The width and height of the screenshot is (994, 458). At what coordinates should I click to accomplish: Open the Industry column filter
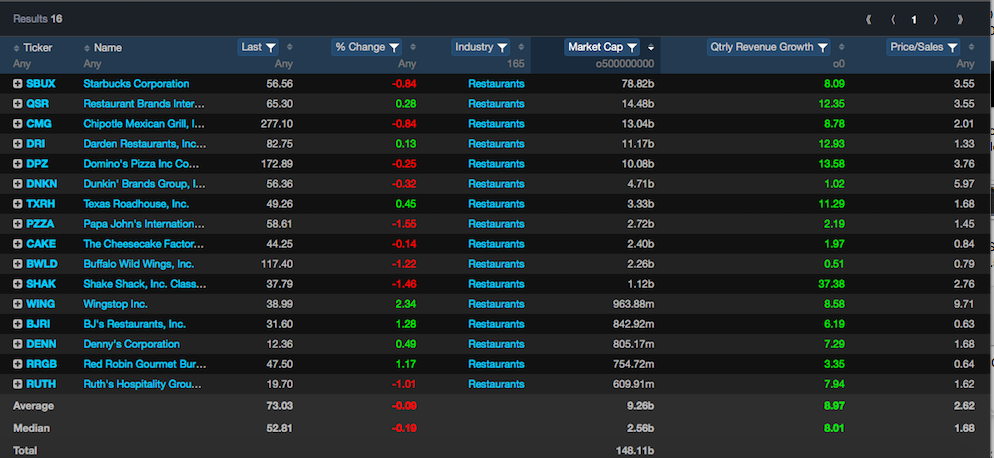pos(481,47)
